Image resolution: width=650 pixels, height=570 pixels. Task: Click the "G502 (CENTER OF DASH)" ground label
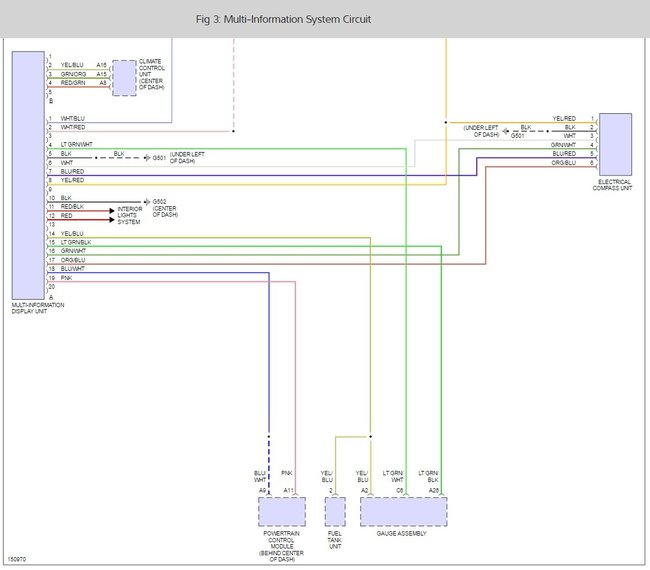click(x=165, y=208)
